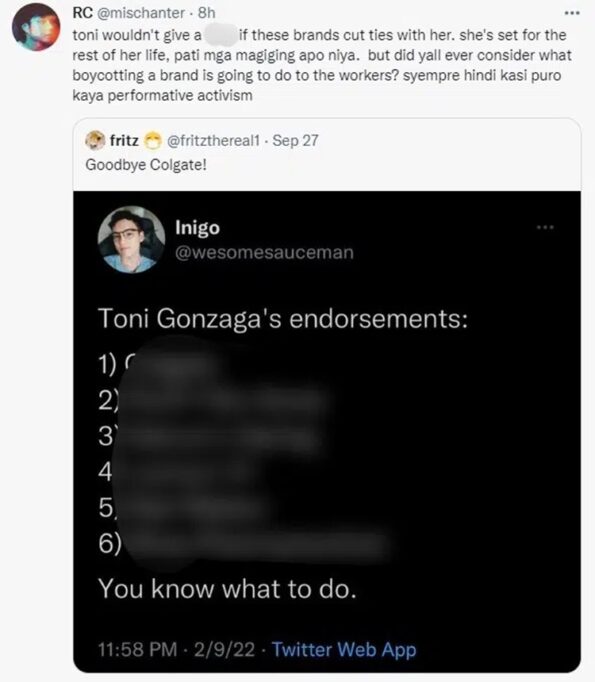Visit the @fritzthereal1 profile handle
Screen dimensions: 595x682
coord(213,140)
